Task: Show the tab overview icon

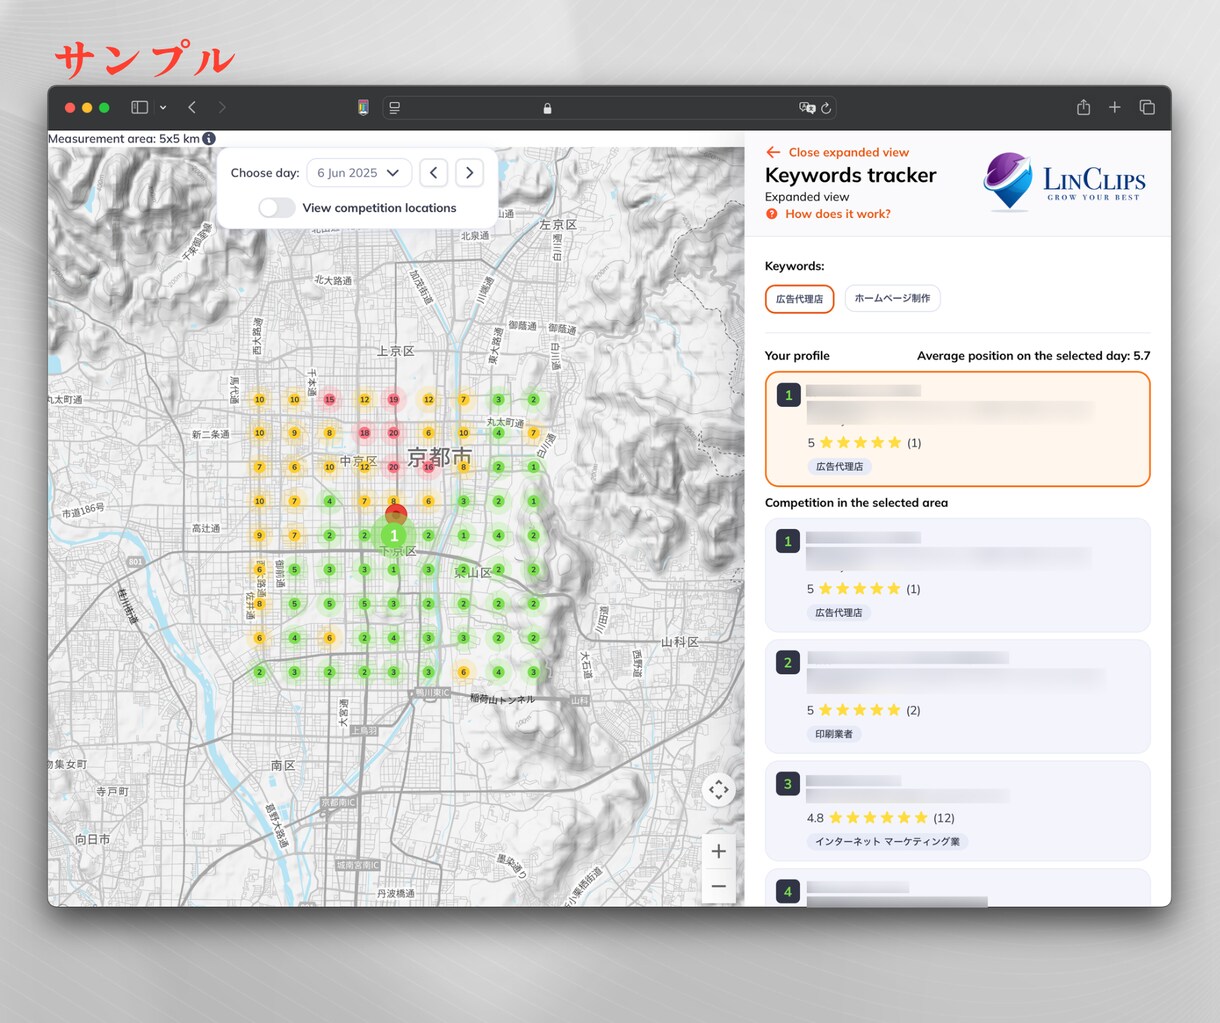Action: coord(1147,107)
